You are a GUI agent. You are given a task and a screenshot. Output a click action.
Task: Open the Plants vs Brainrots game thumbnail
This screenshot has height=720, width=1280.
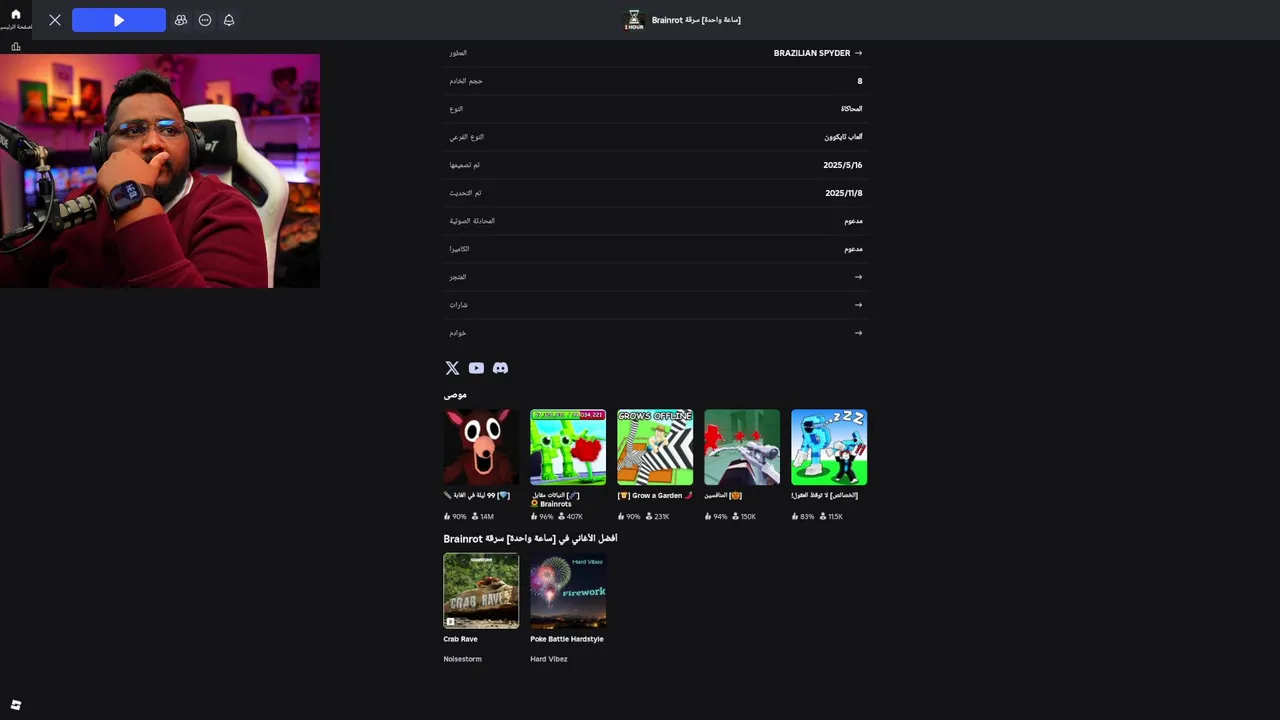coord(568,447)
